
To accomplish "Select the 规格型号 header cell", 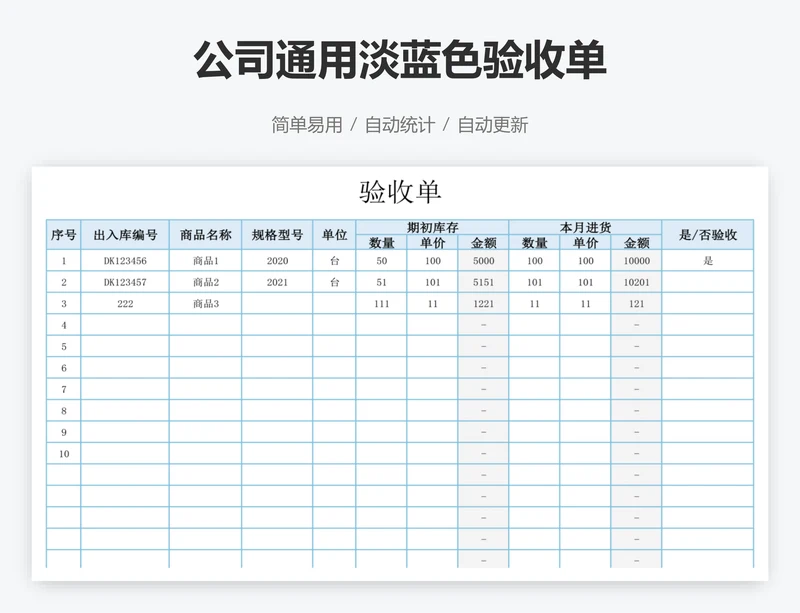I will click(277, 235).
